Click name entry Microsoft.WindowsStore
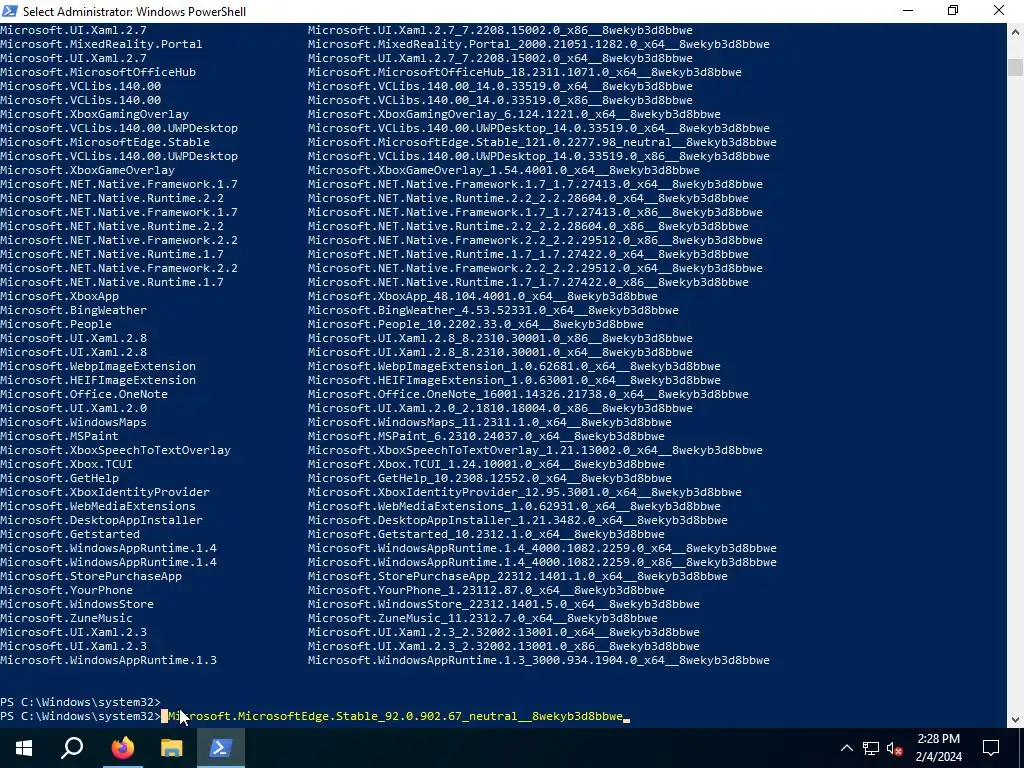Screen dimensions: 1024x768 77,605
